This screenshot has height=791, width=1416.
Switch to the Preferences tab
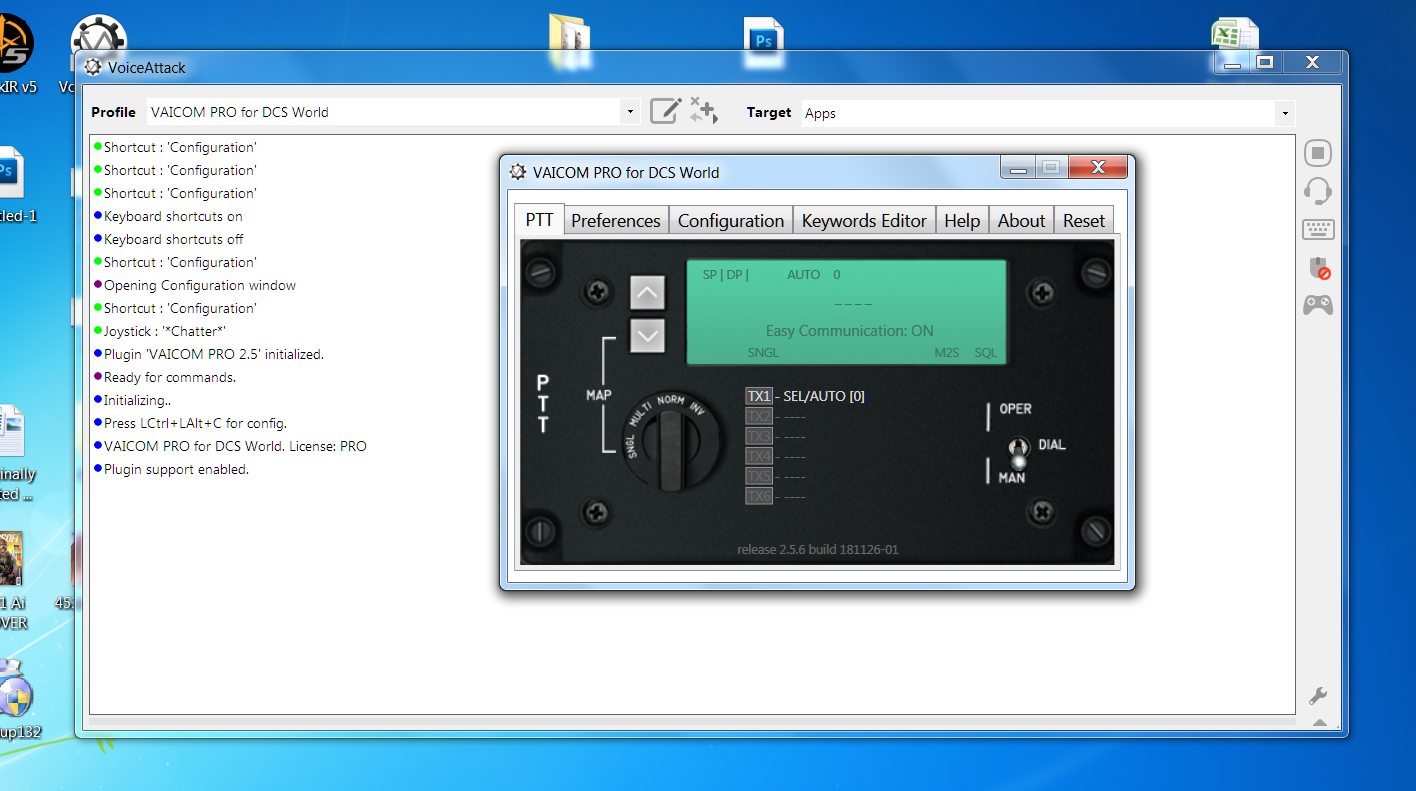pos(616,221)
